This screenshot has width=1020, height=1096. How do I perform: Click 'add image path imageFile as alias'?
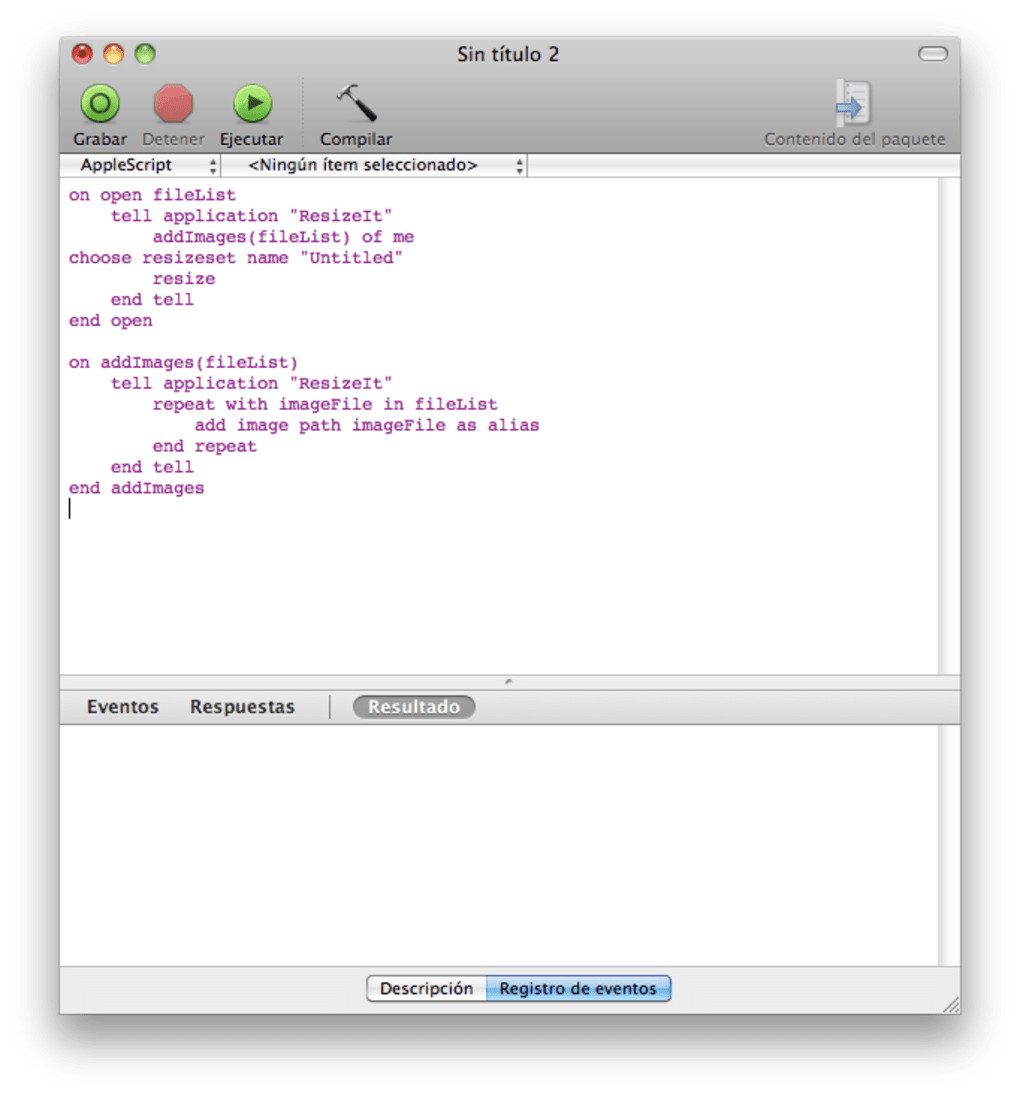coord(367,426)
